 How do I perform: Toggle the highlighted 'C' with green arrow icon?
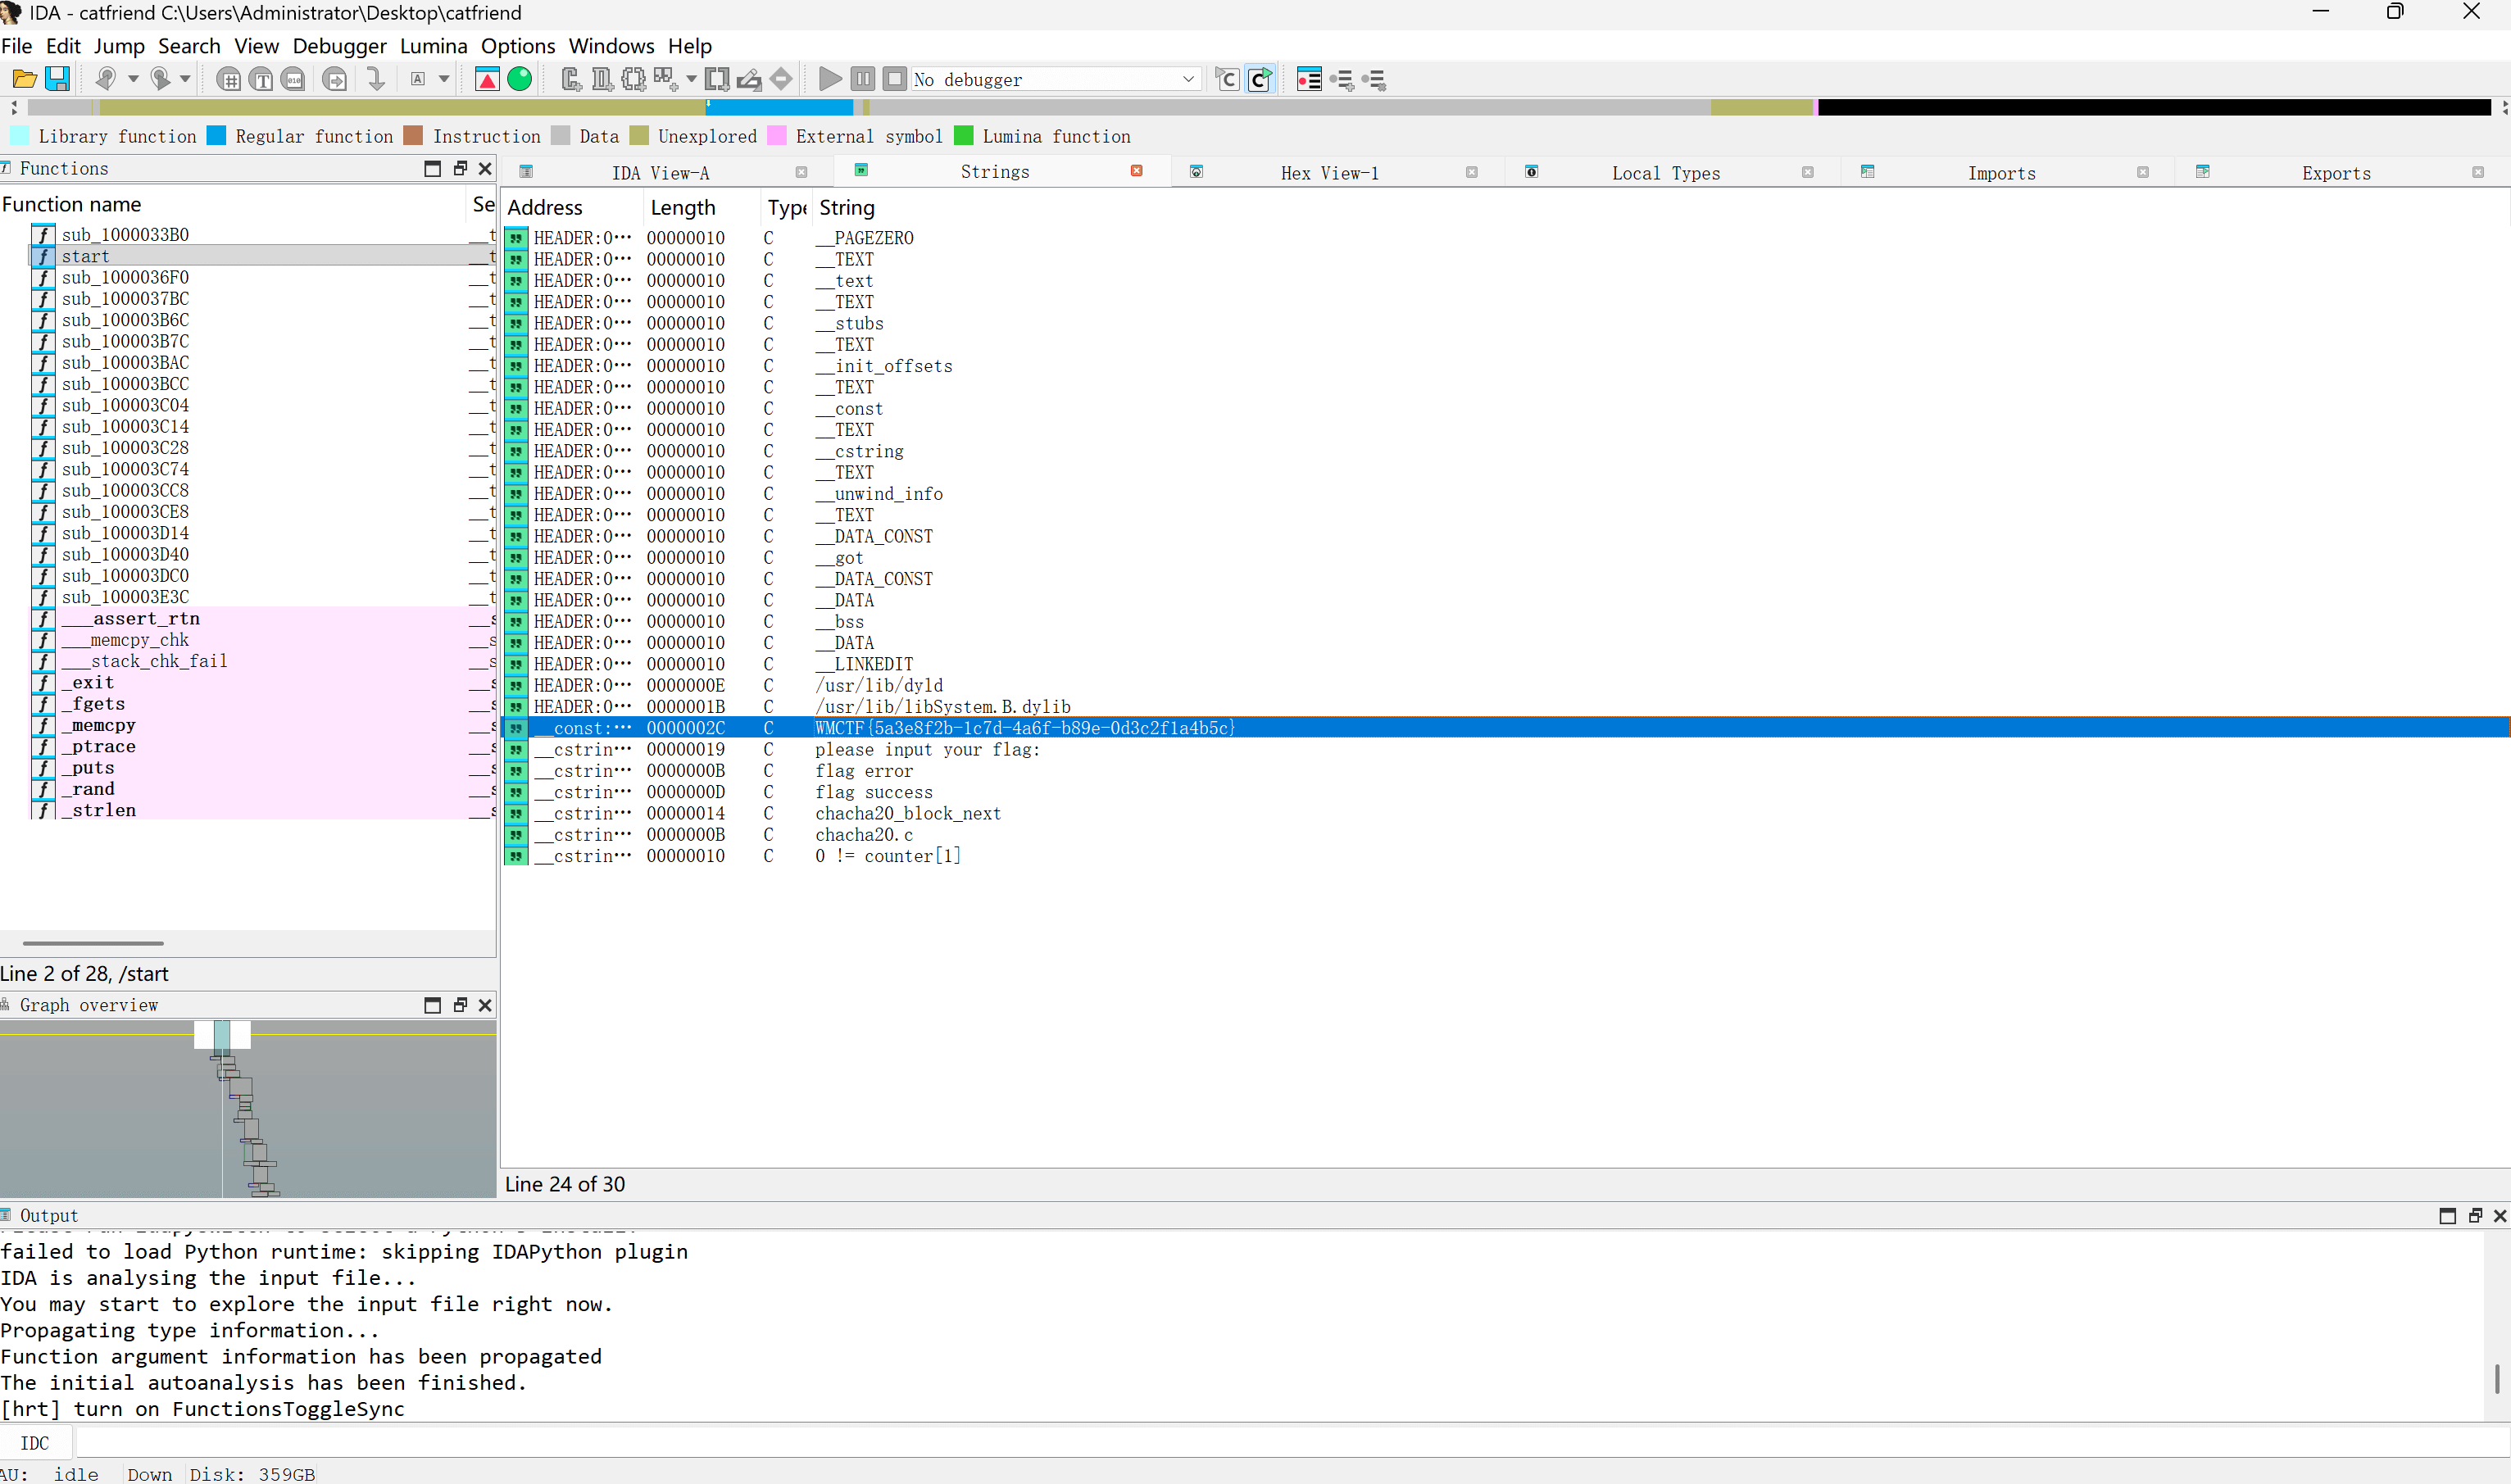pos(1260,79)
